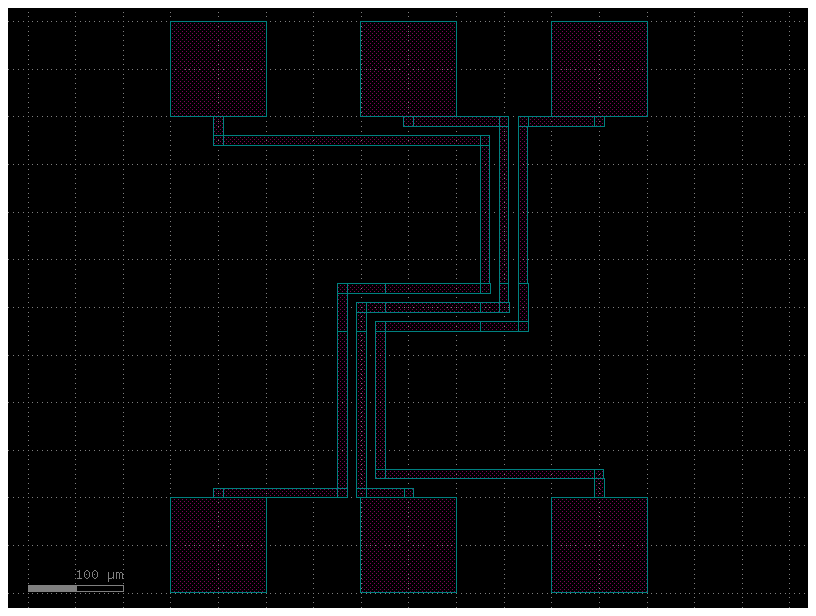Click the 100 µm scale bar
Viewport: 816px width, 616px height.
(x=75, y=588)
